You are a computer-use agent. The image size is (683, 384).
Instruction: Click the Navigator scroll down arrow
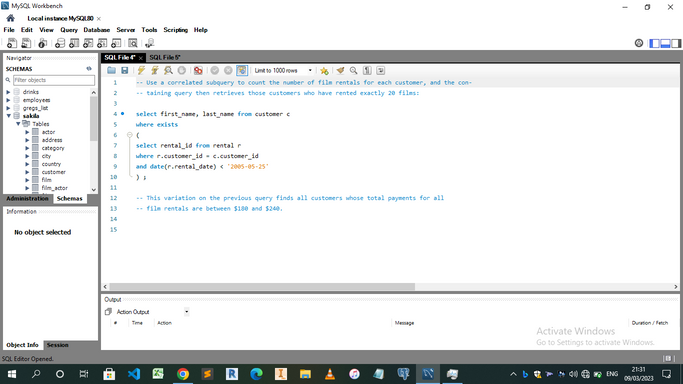[x=94, y=189]
